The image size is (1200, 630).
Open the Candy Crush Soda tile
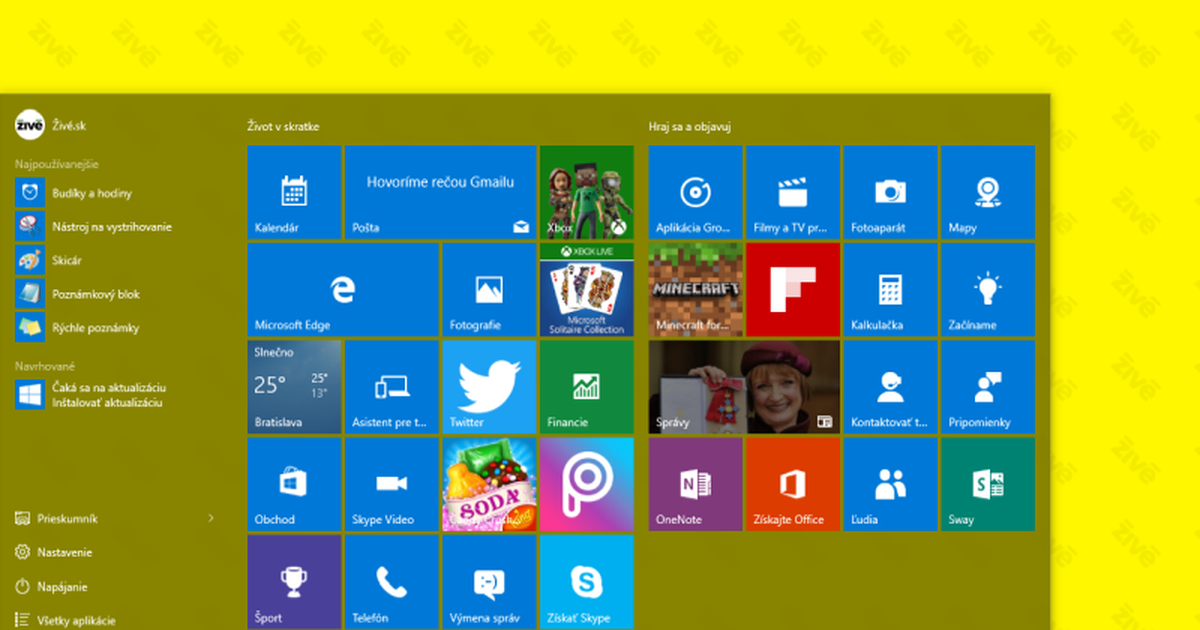pyautogui.click(x=488, y=483)
